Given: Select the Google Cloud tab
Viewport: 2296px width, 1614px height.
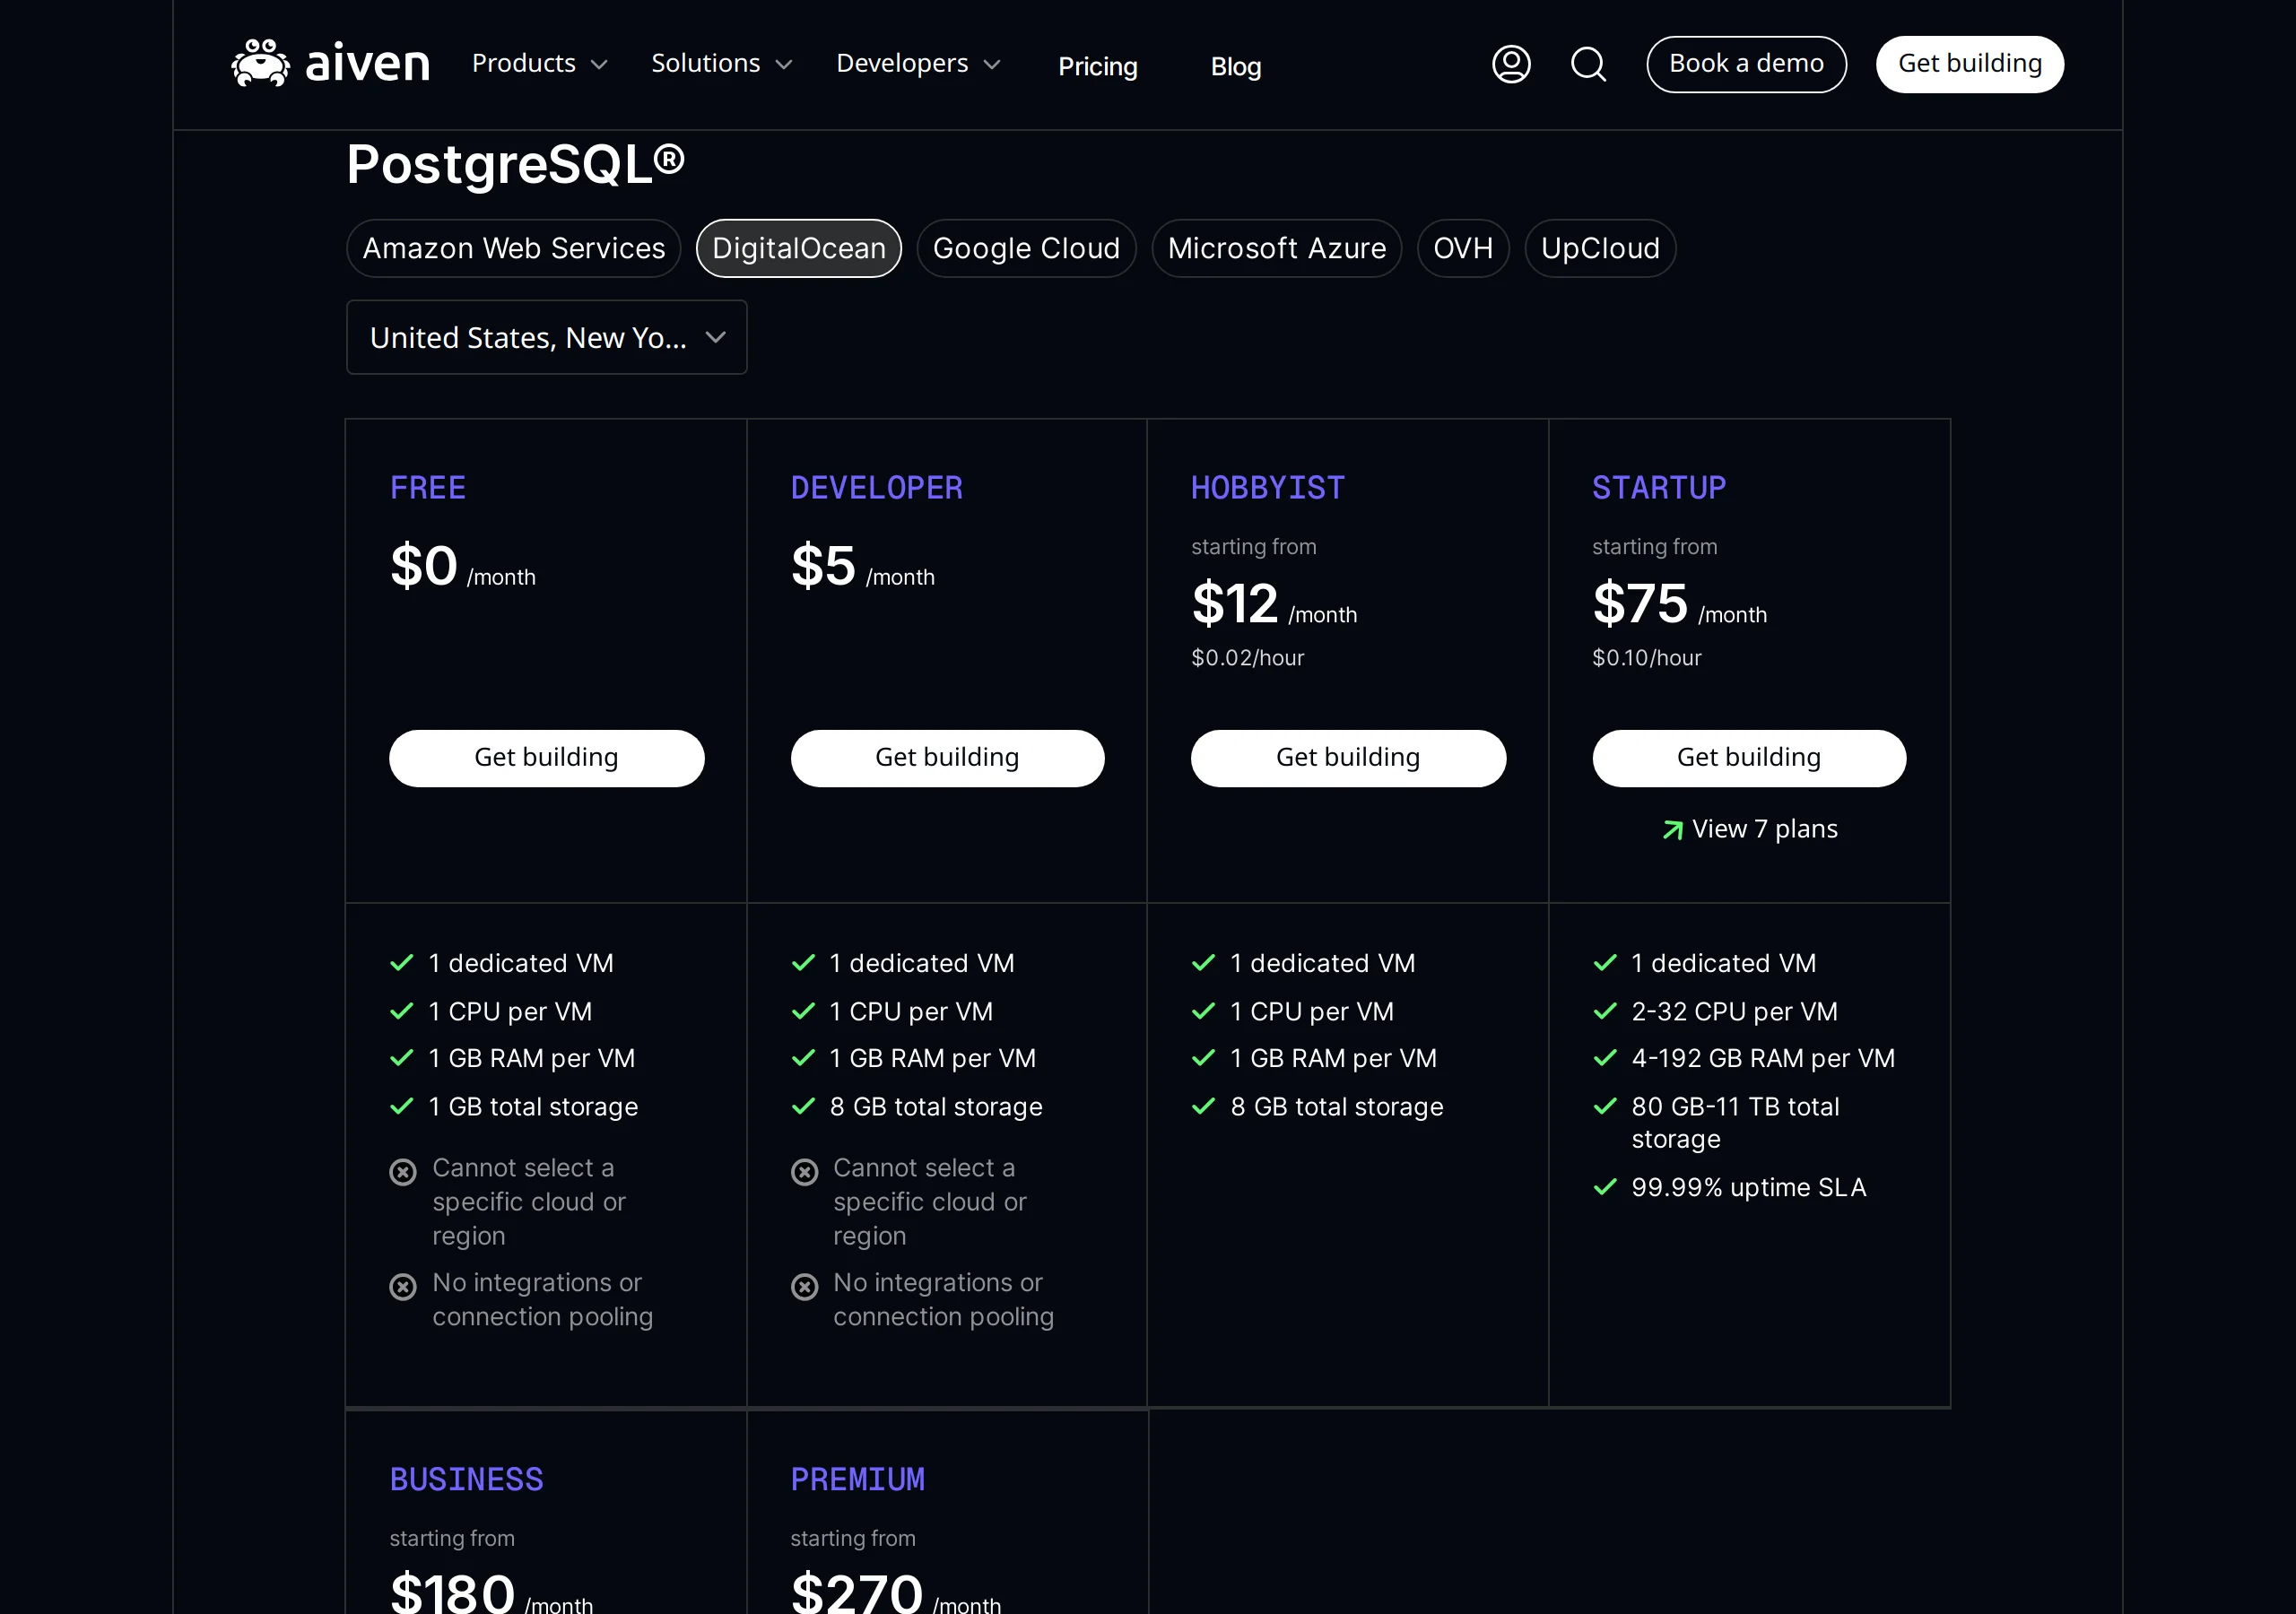Looking at the screenshot, I should (x=1026, y=248).
